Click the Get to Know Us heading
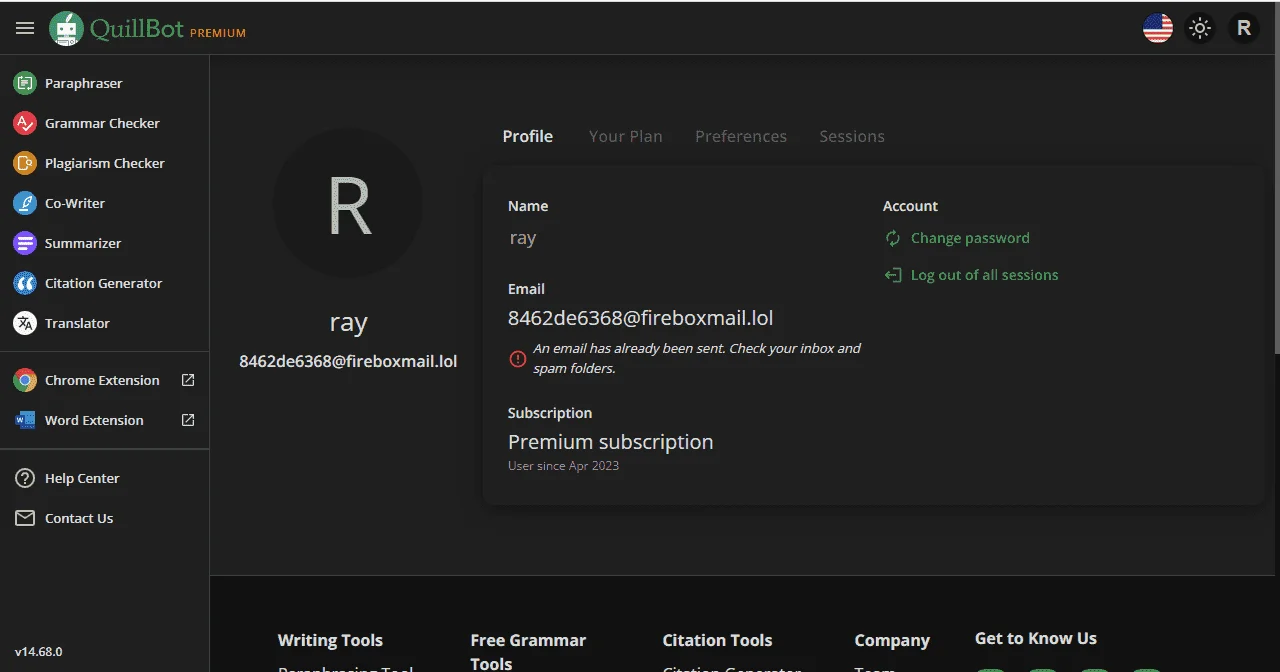Image resolution: width=1280 pixels, height=672 pixels. [1036, 638]
